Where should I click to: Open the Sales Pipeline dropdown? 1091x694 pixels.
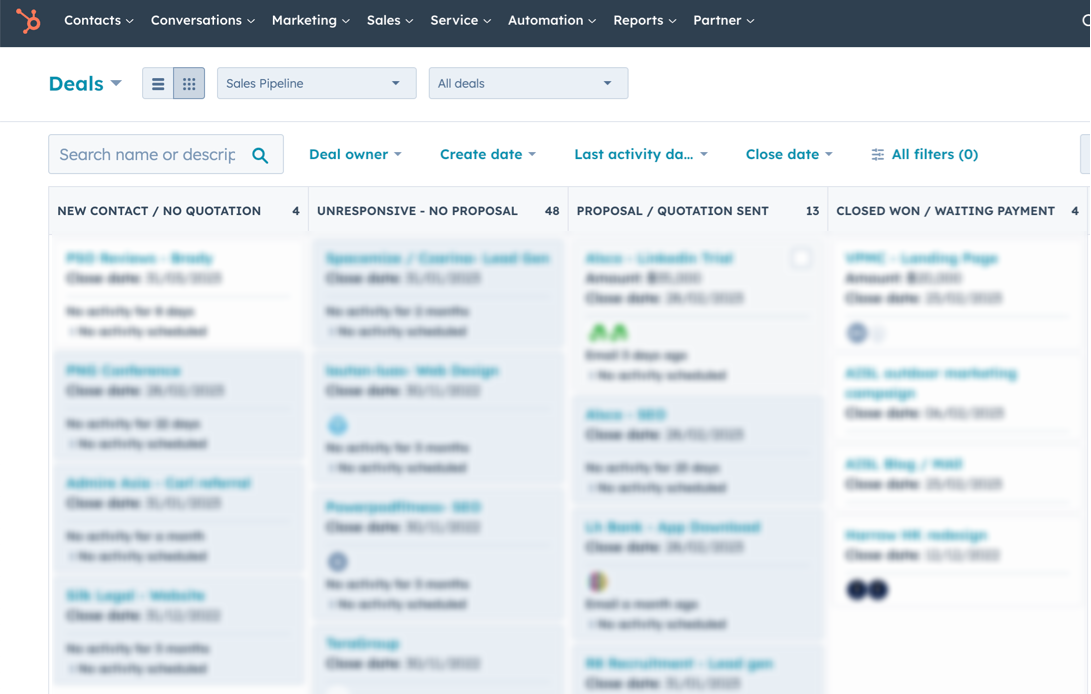coord(317,84)
